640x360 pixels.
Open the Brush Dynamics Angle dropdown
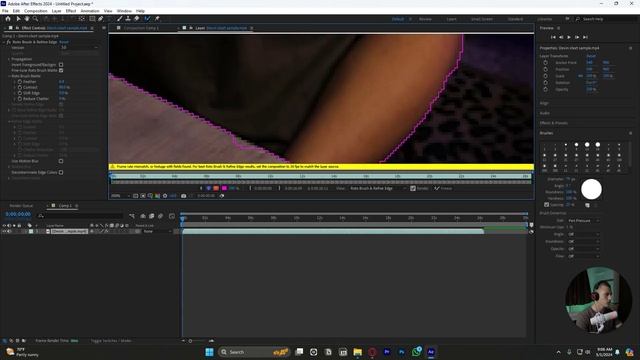[x=583, y=234]
